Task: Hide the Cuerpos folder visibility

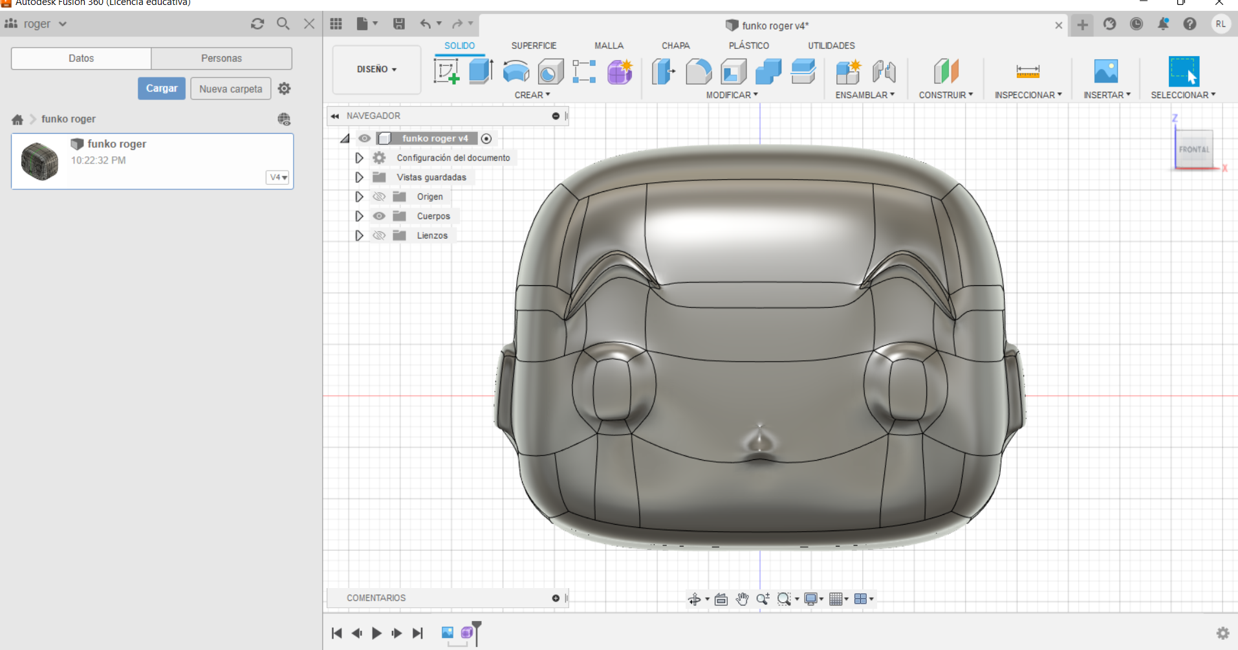Action: [379, 216]
